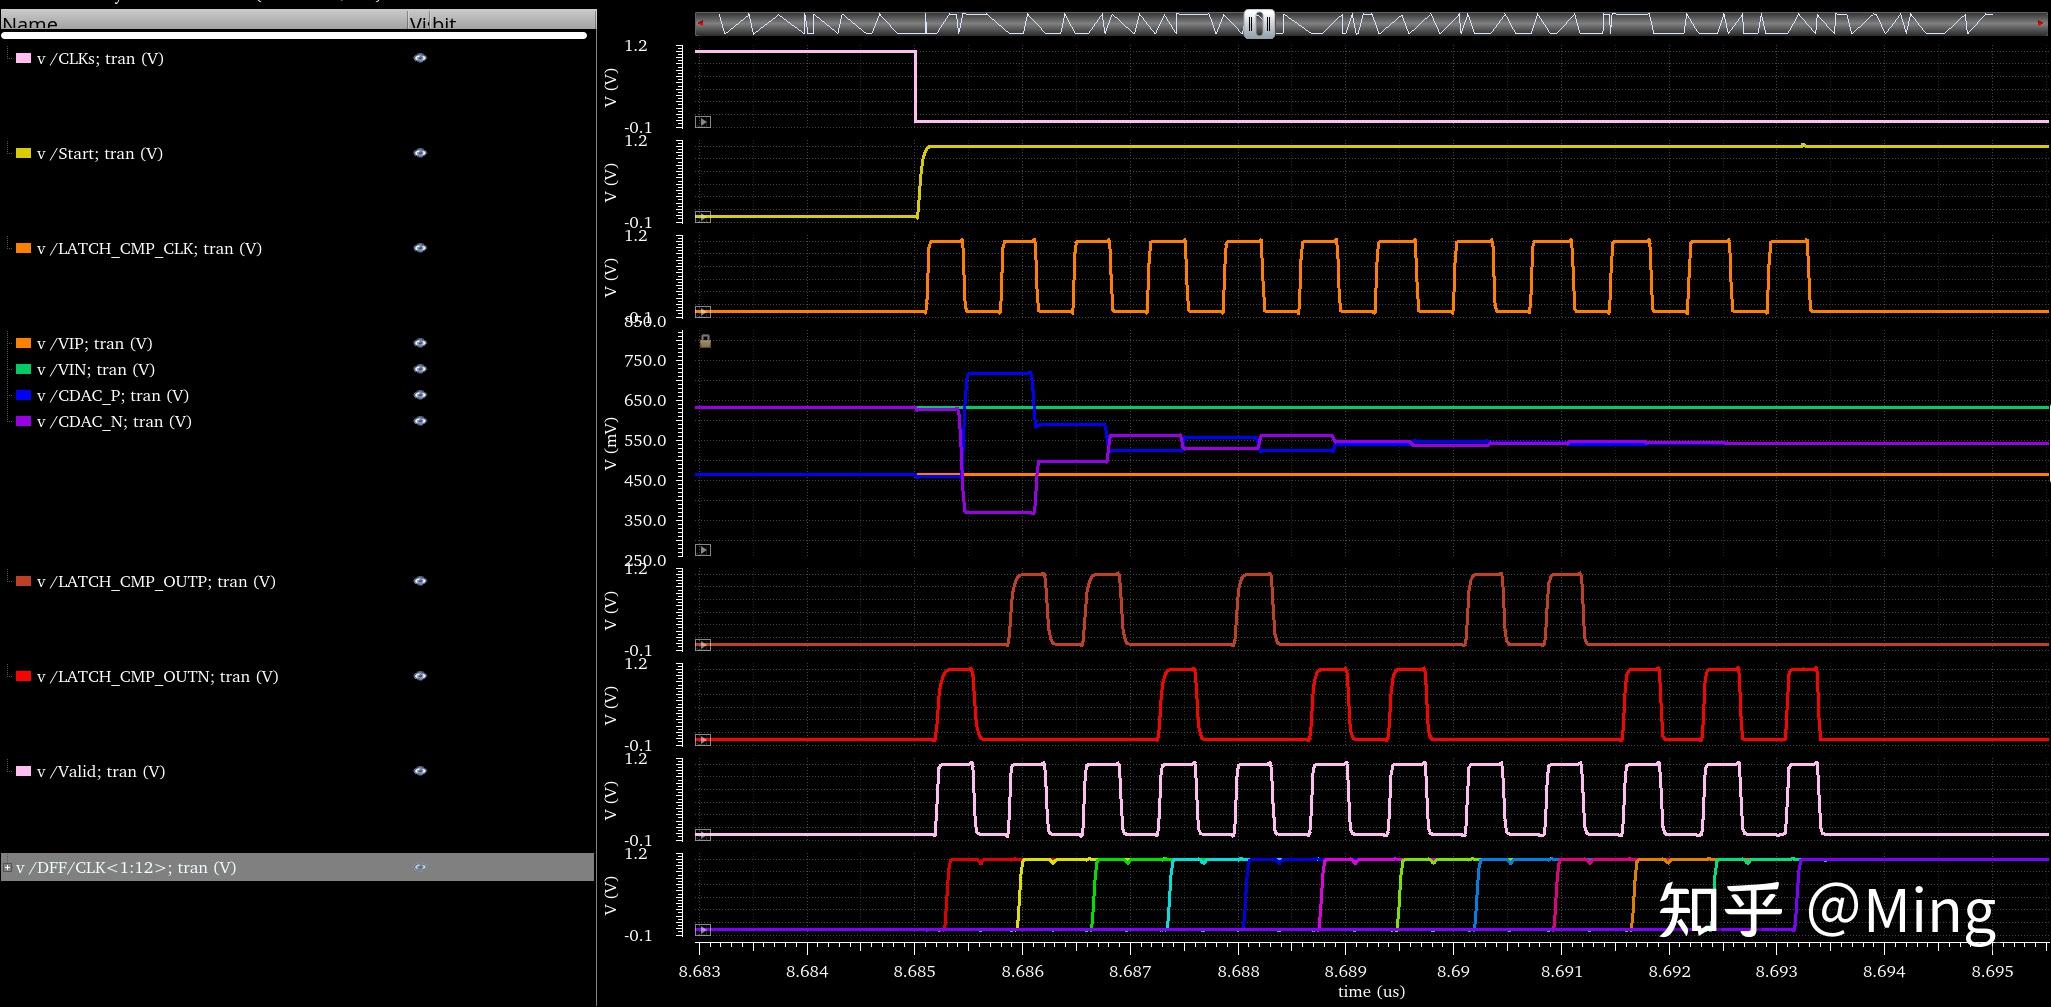Click the Name column header
2051x1007 pixels.
click(30, 22)
